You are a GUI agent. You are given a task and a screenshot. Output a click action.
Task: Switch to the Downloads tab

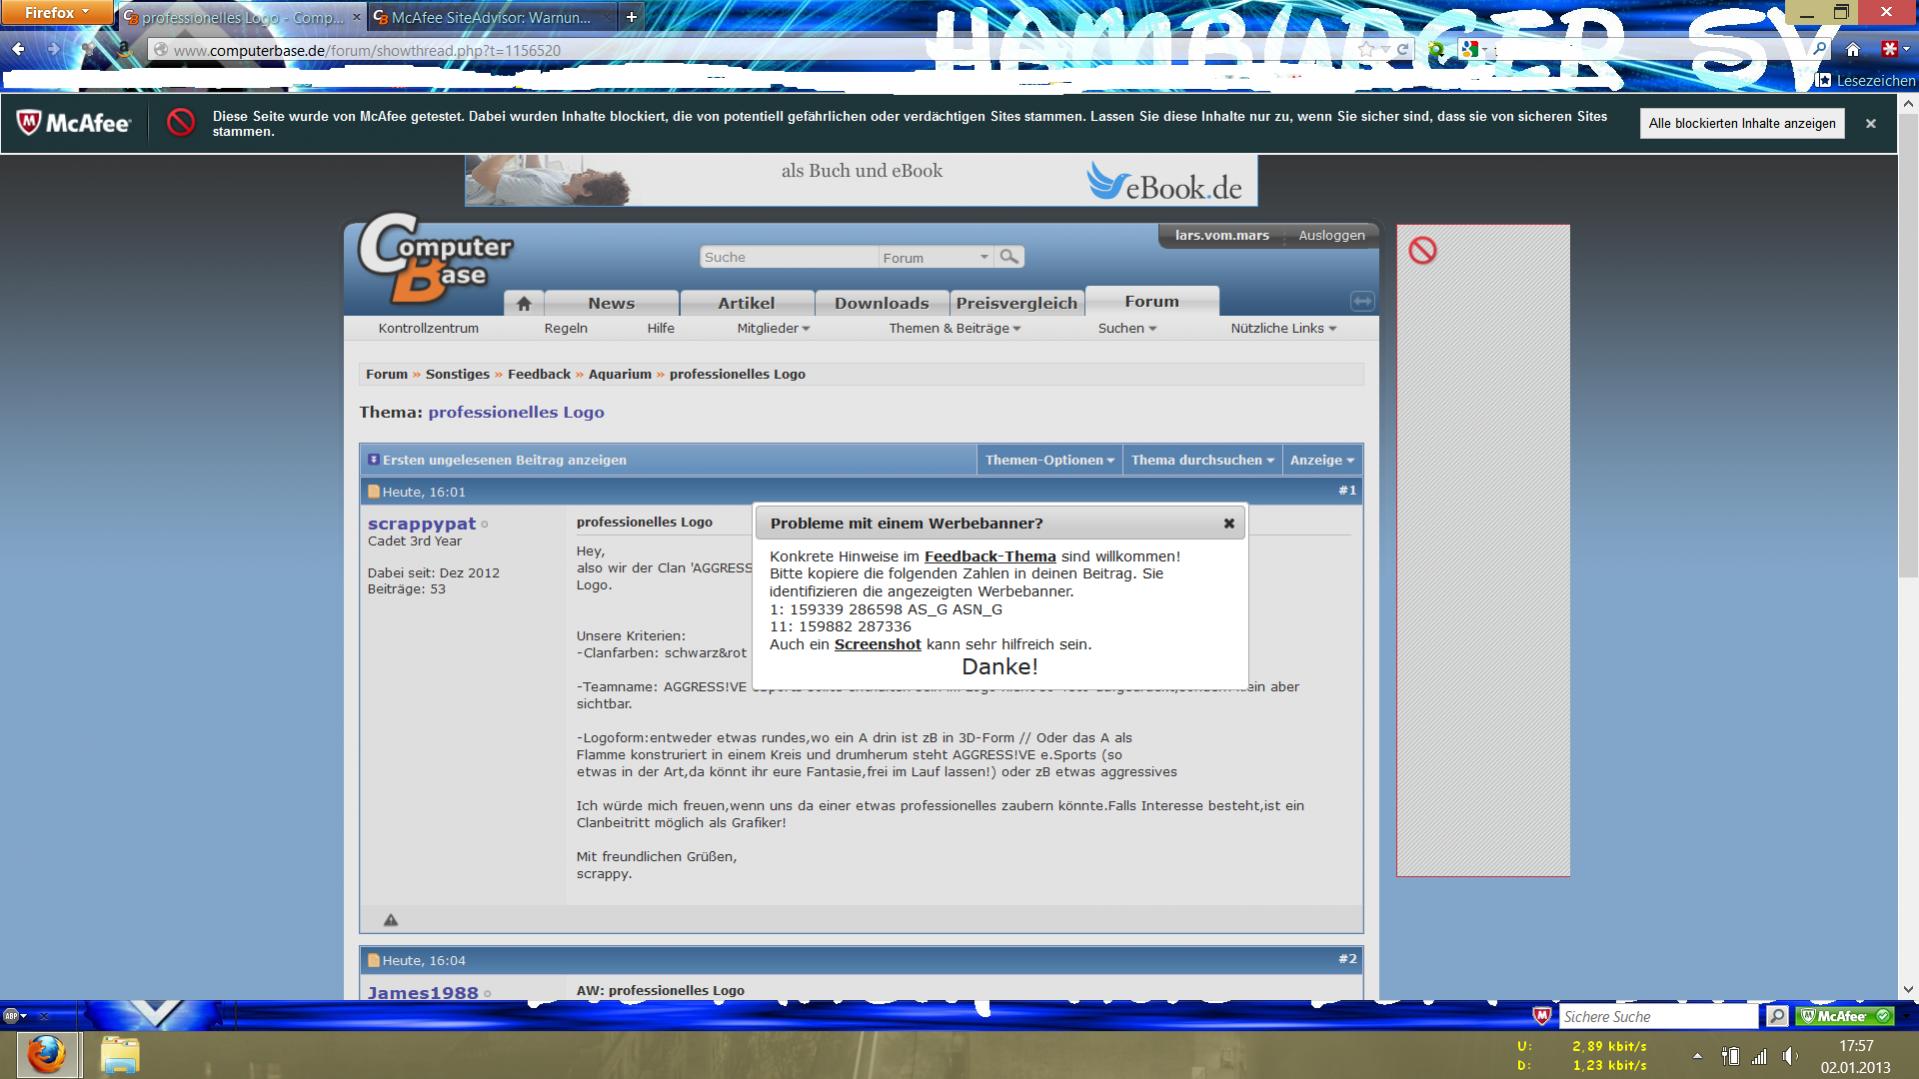coord(882,303)
